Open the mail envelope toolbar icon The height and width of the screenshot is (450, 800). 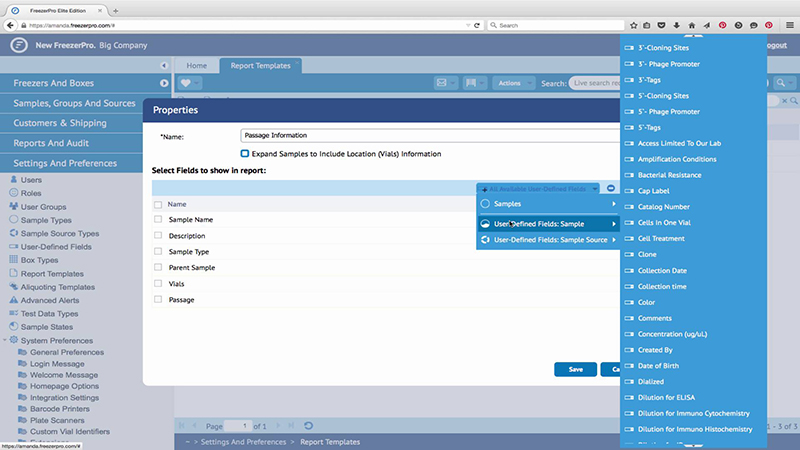tap(441, 83)
